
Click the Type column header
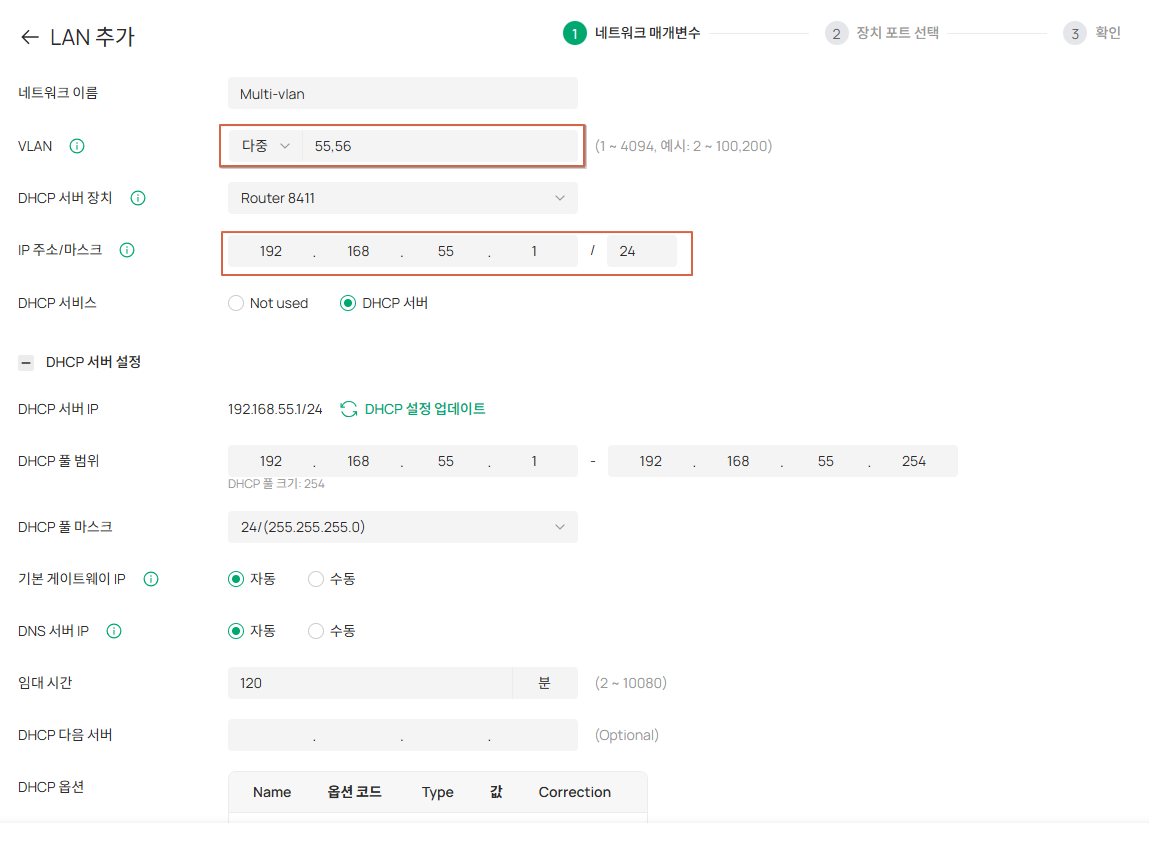(x=437, y=793)
